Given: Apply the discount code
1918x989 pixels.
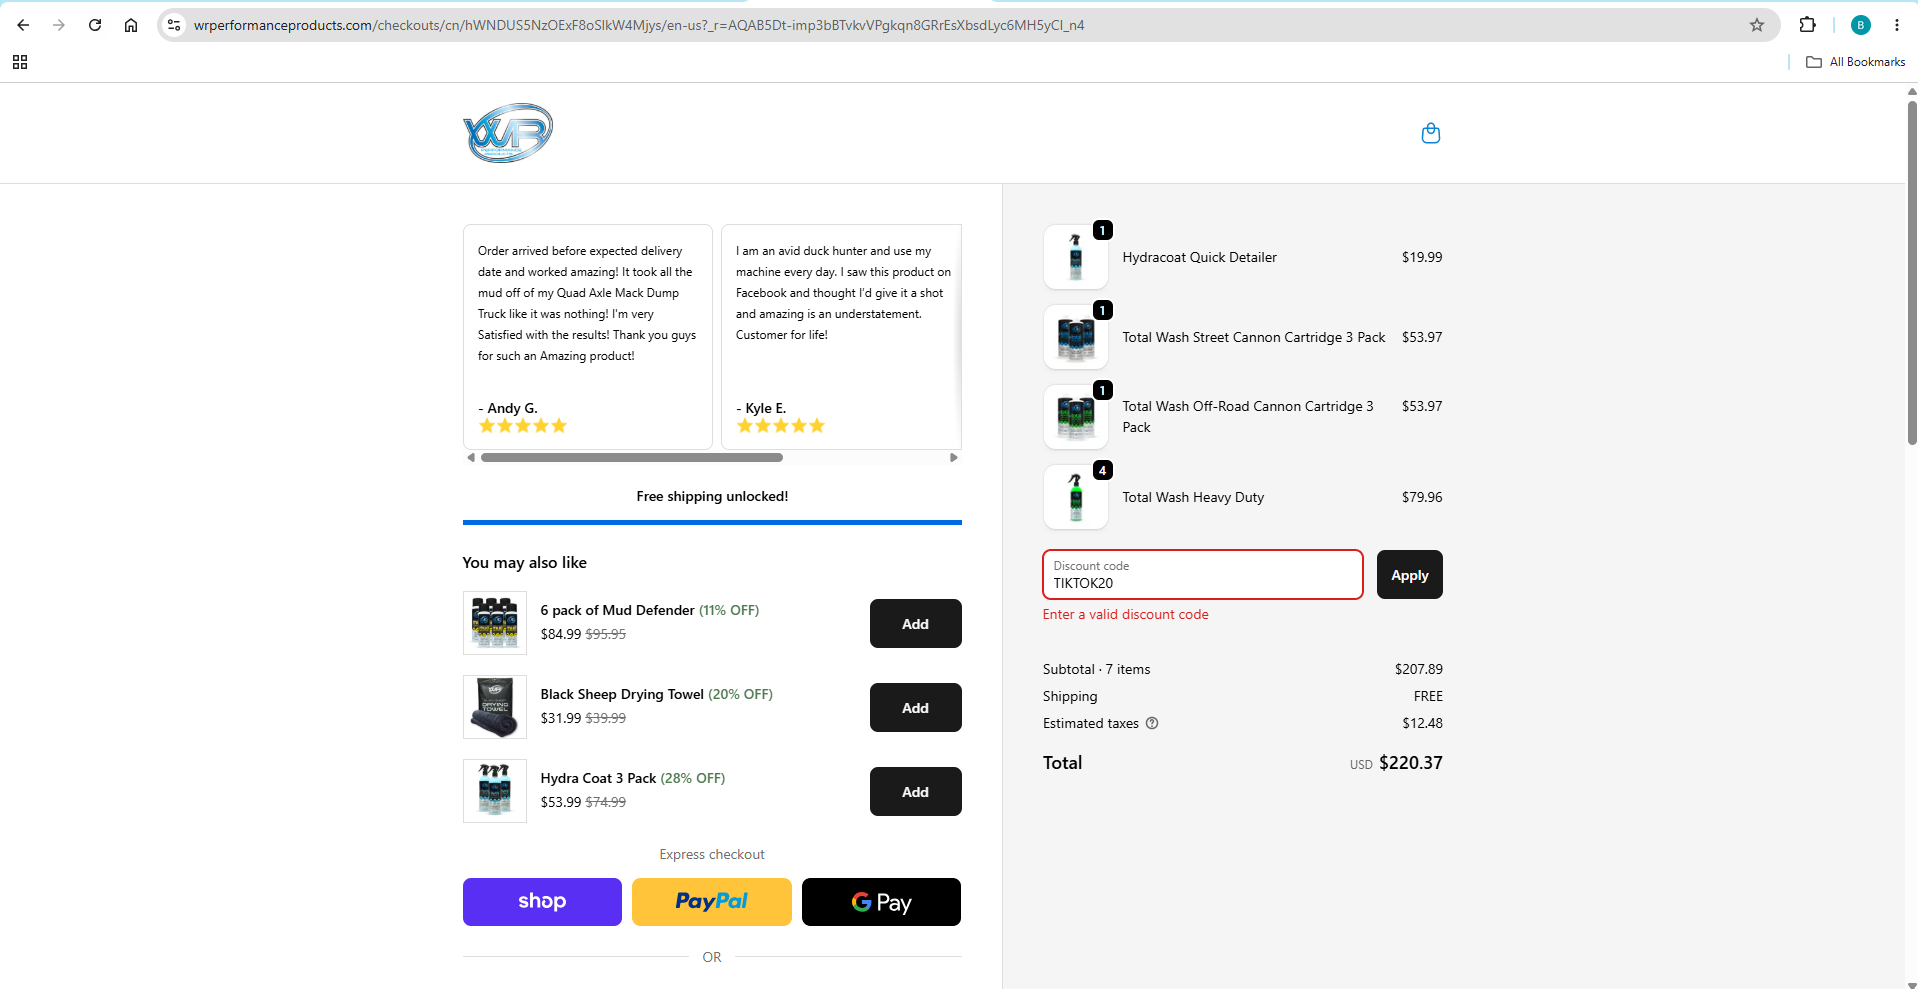Looking at the screenshot, I should [x=1410, y=575].
